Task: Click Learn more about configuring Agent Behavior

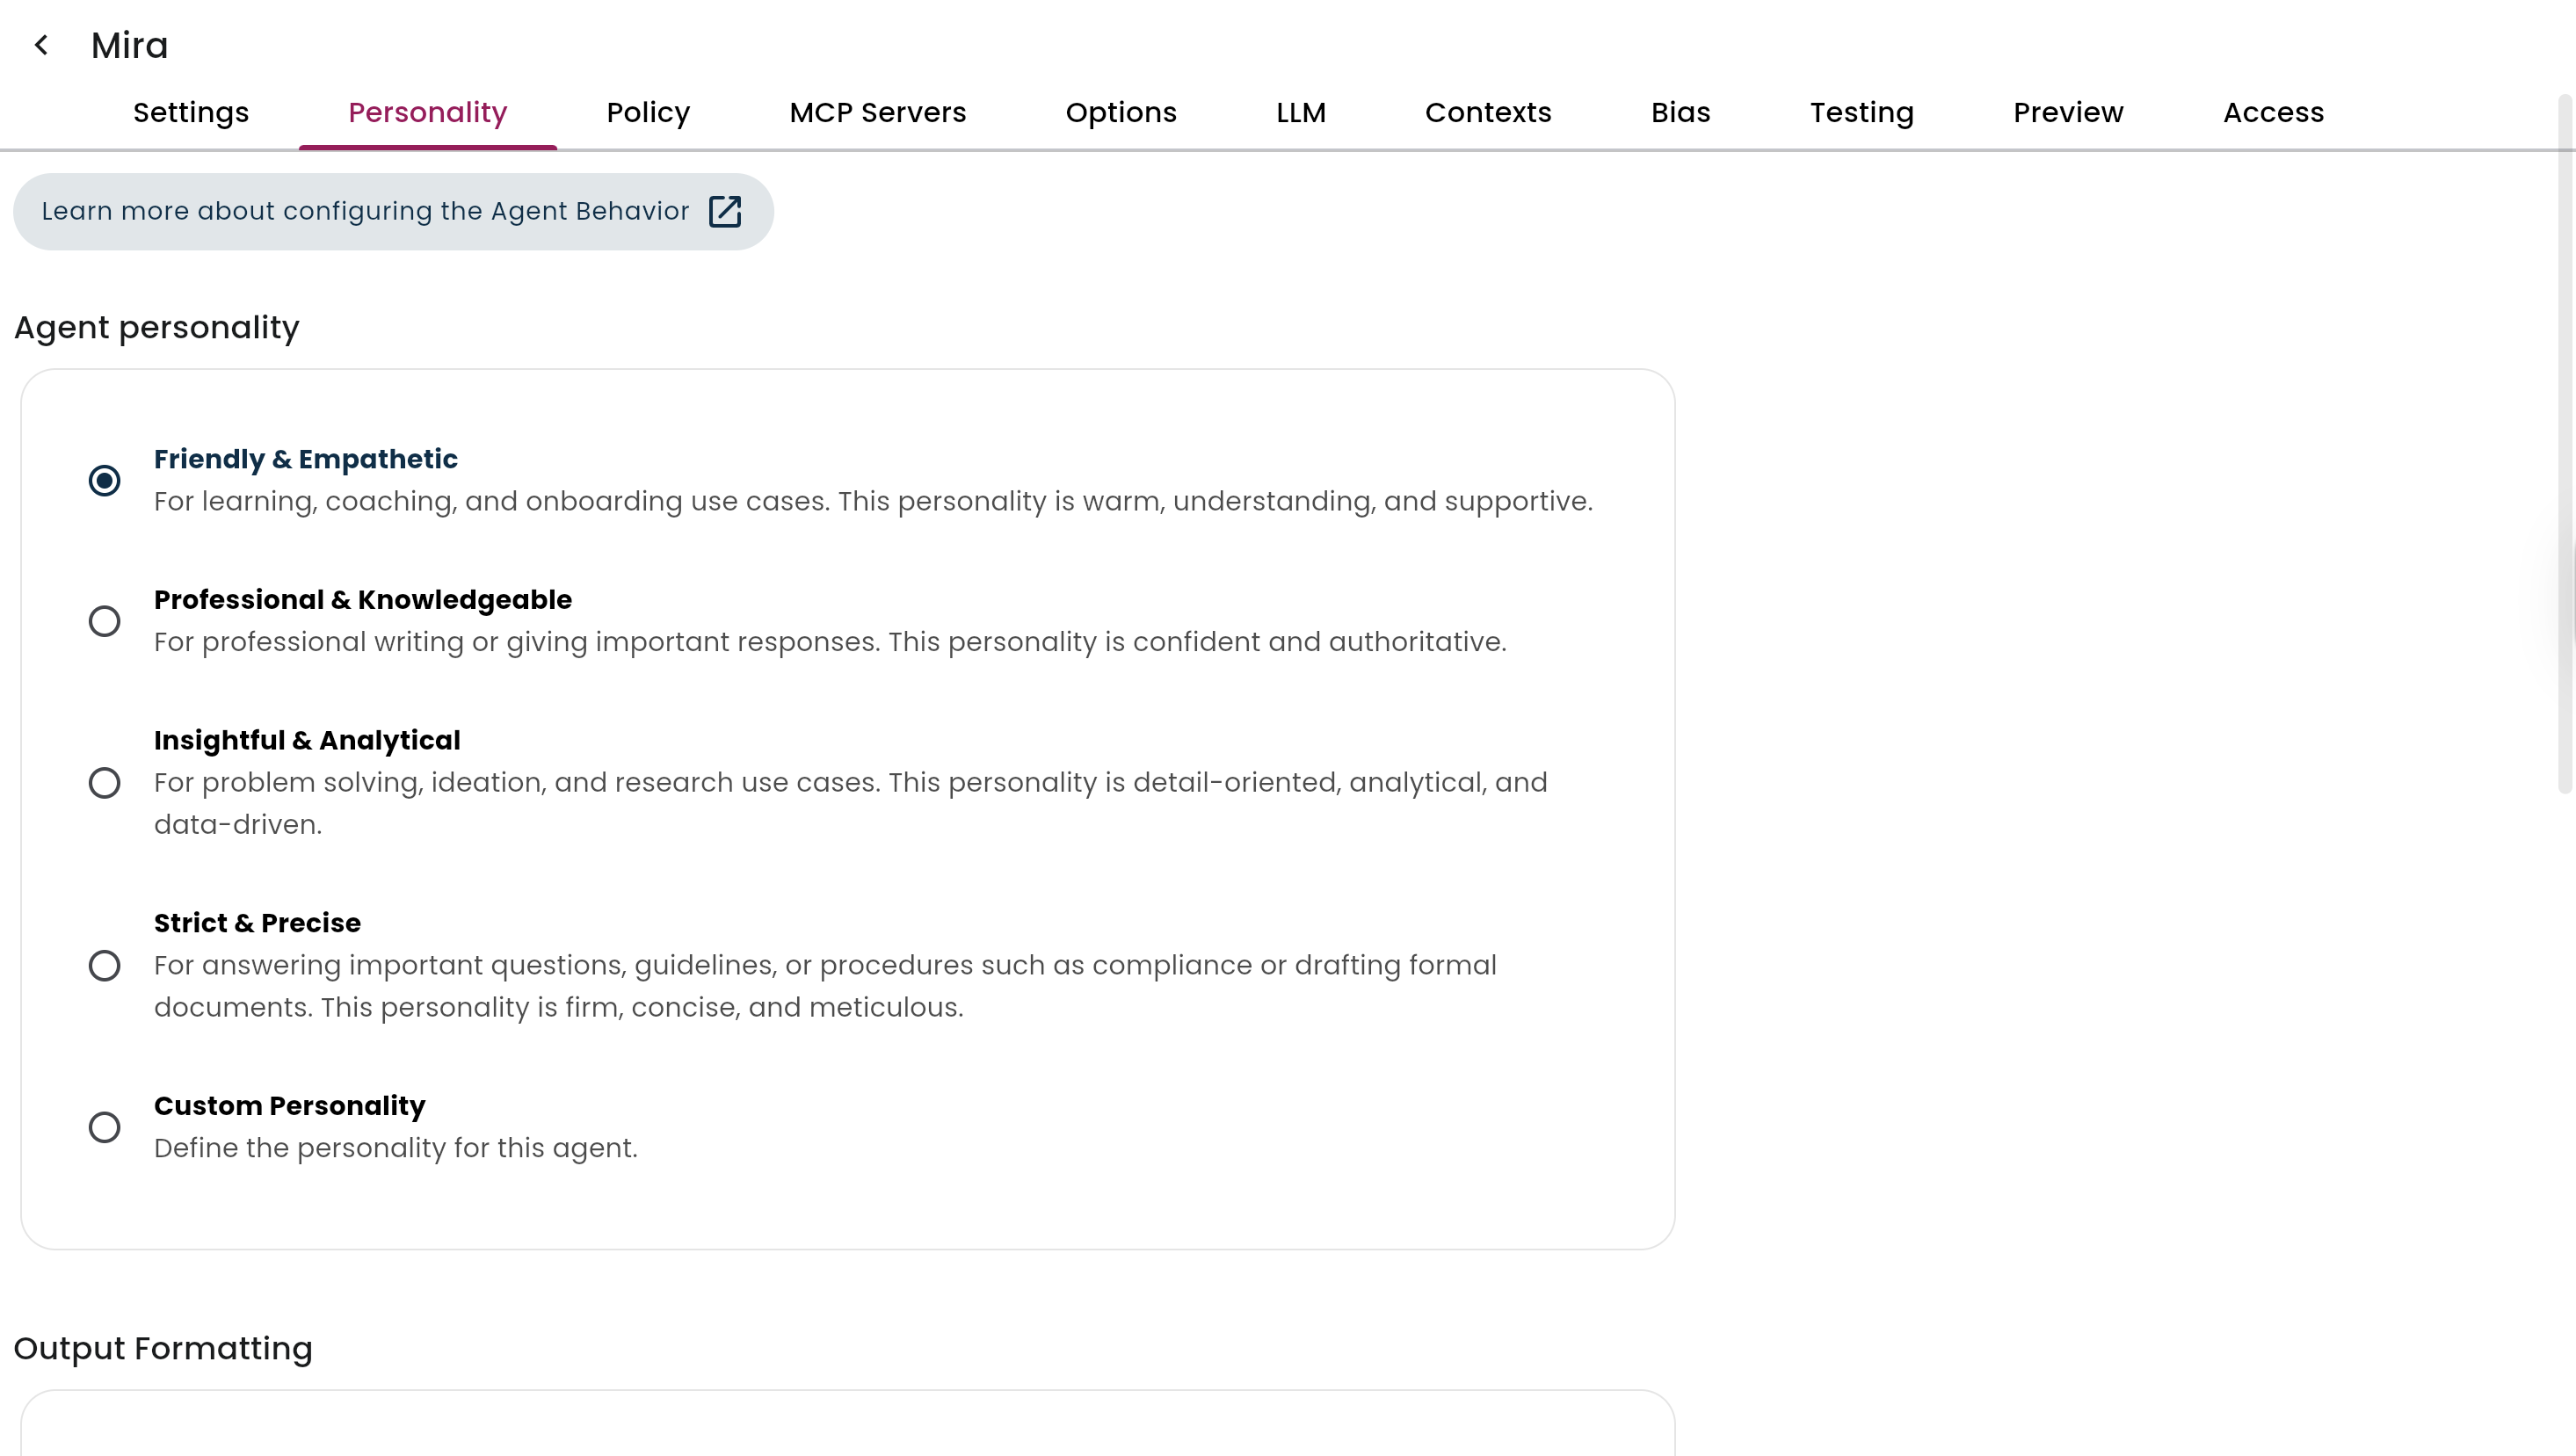Action: (393, 212)
